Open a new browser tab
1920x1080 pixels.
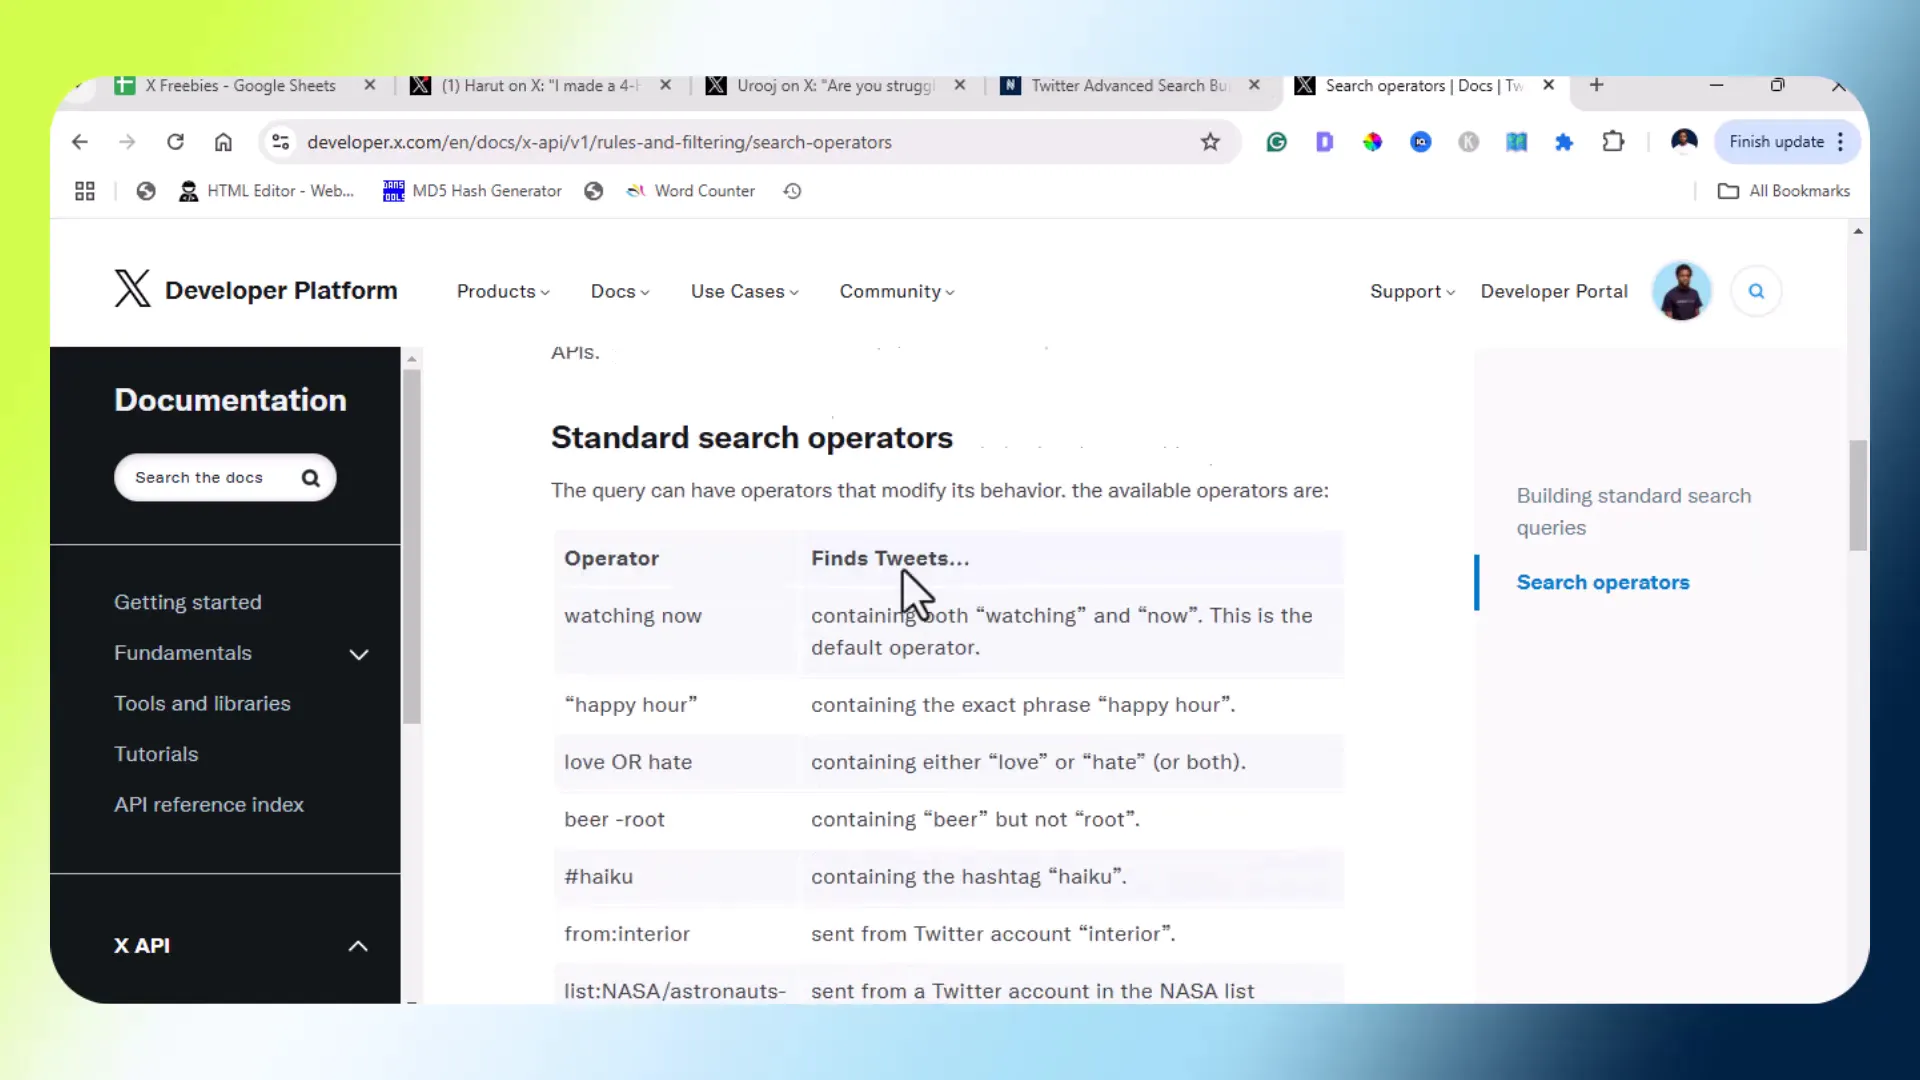click(1597, 85)
